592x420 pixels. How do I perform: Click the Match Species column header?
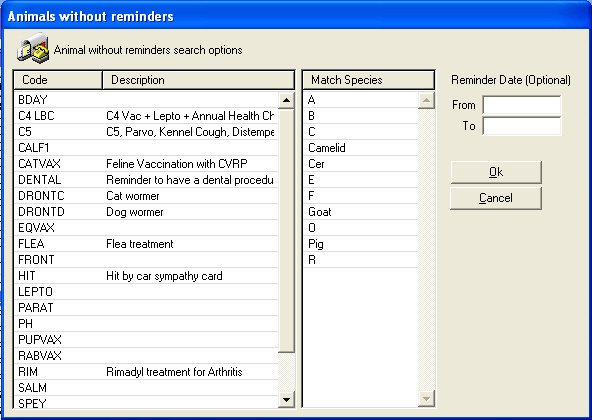(368, 80)
